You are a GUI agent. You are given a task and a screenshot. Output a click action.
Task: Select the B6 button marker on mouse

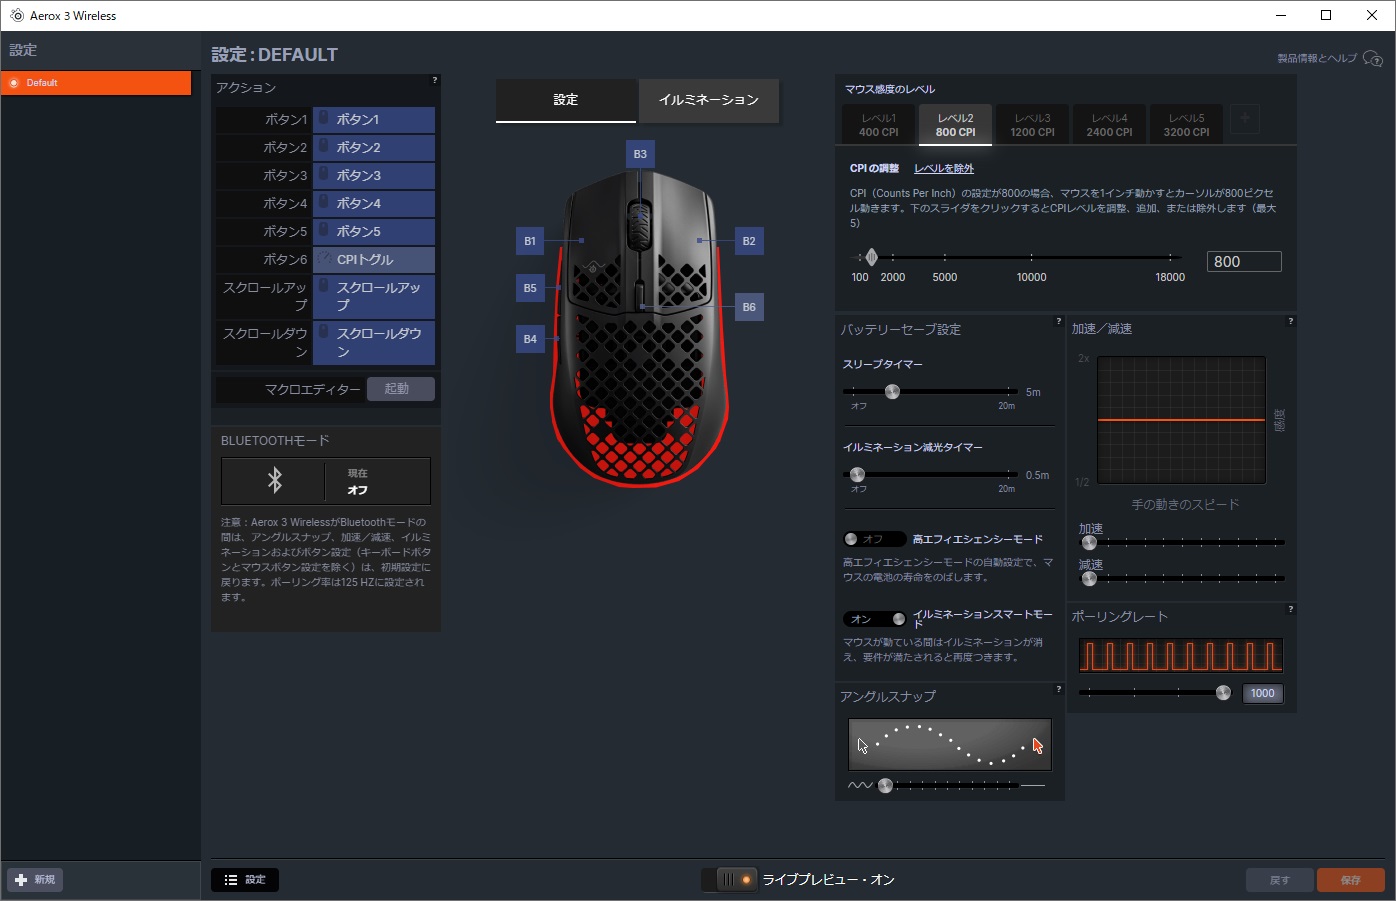(749, 307)
